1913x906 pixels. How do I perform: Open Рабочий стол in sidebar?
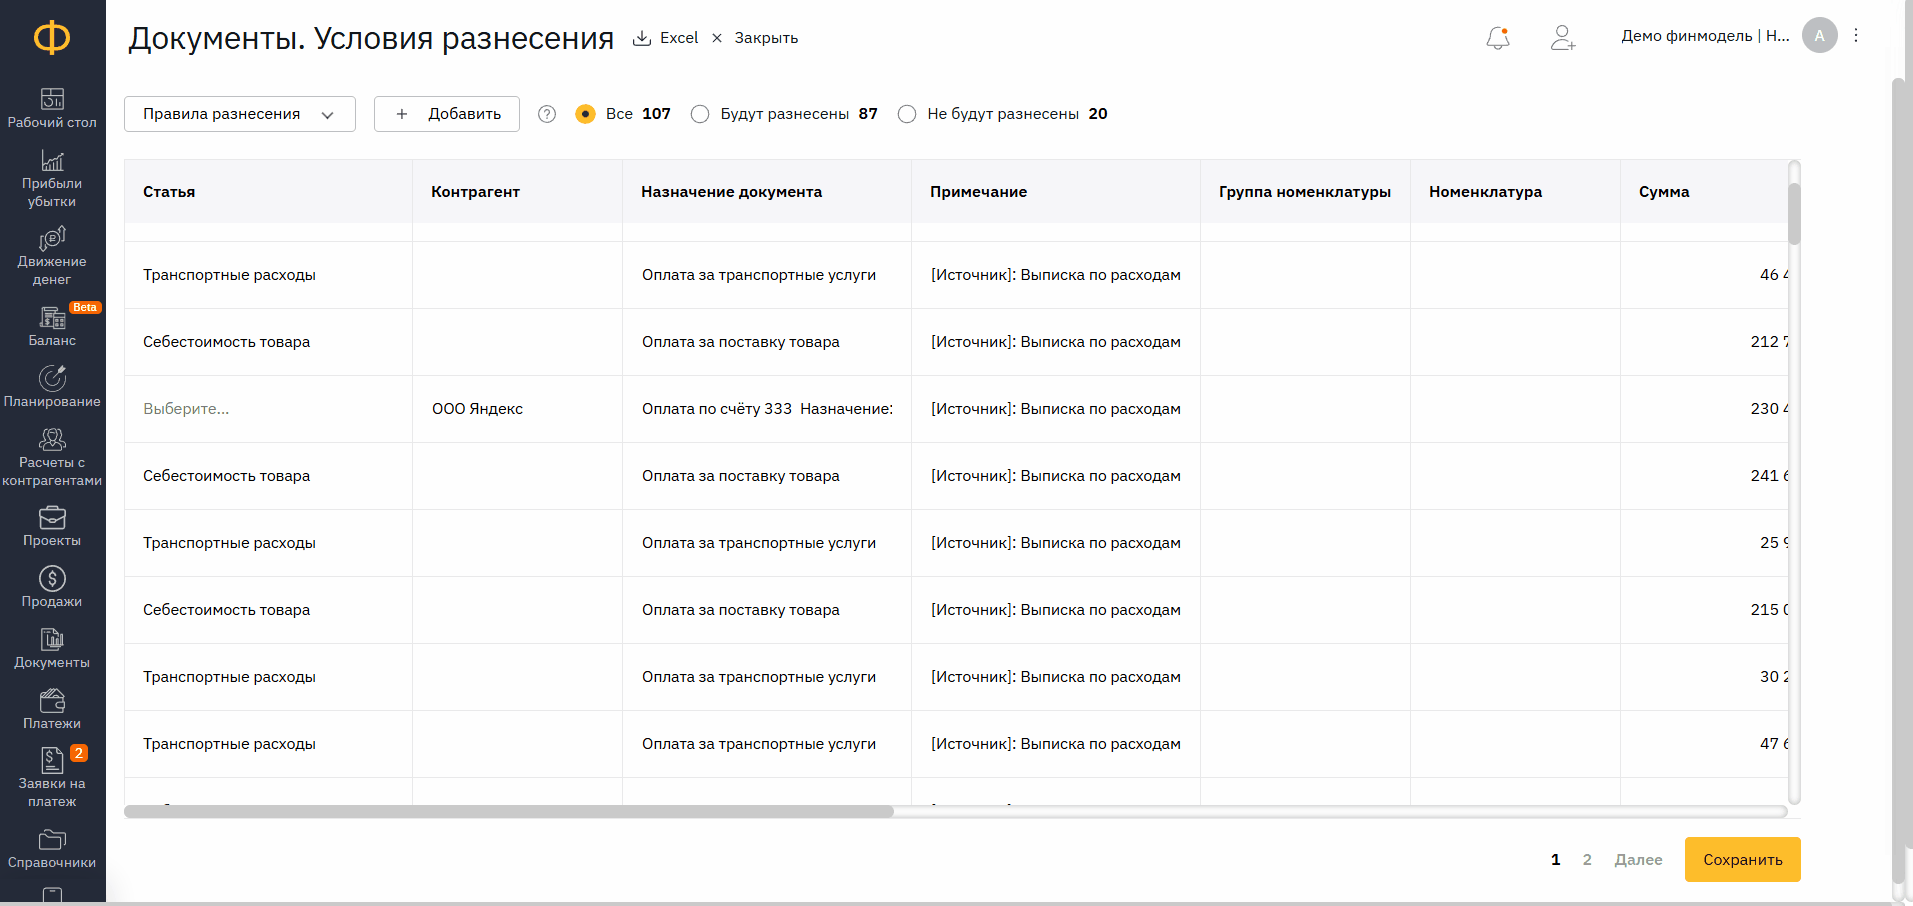[x=52, y=108]
